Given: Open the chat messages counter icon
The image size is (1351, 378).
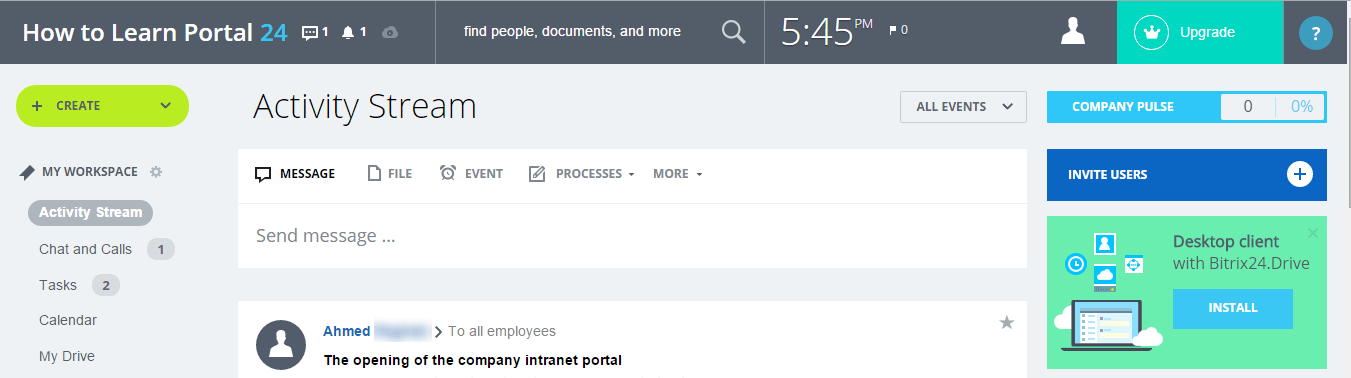Looking at the screenshot, I should pos(315,32).
